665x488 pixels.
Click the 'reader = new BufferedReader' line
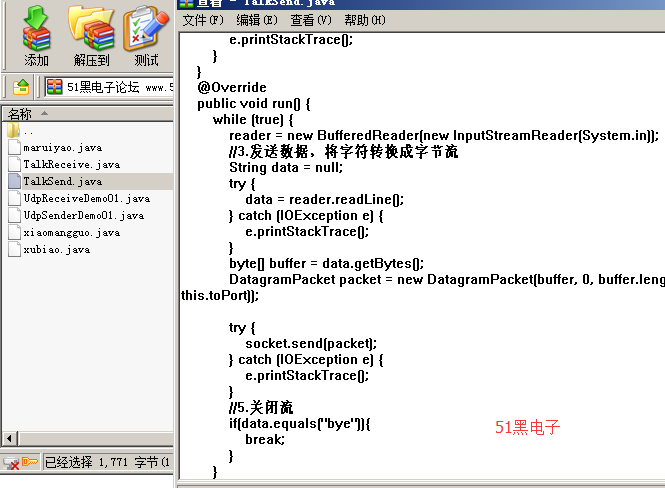(x=444, y=135)
